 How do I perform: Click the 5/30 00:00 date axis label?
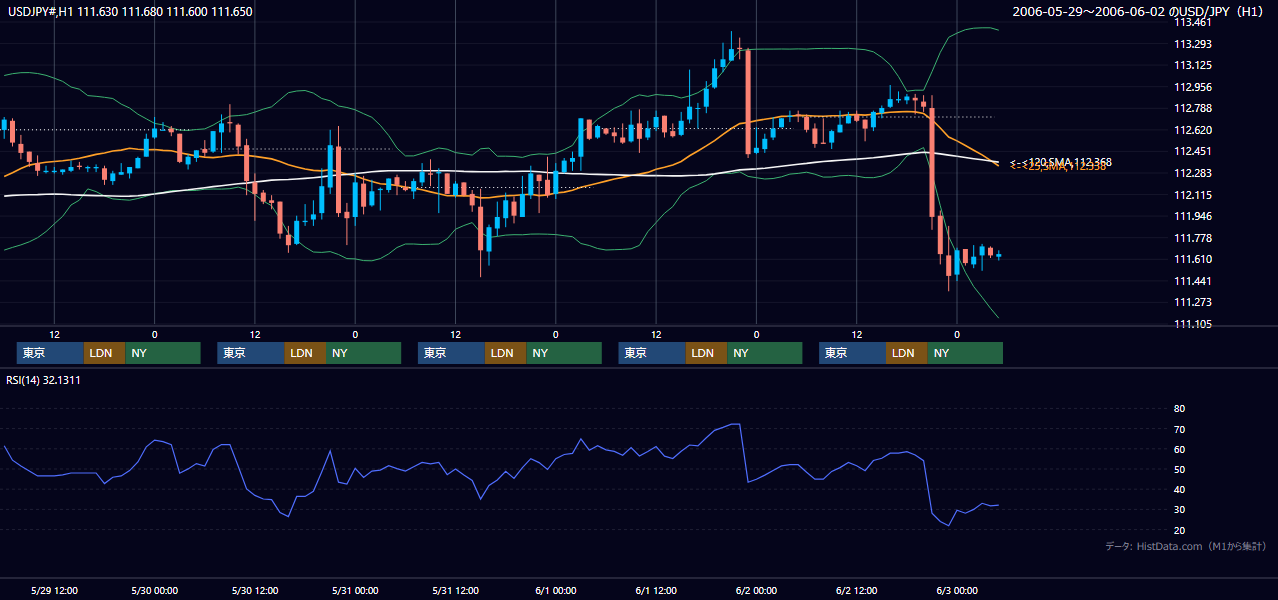pos(154,590)
